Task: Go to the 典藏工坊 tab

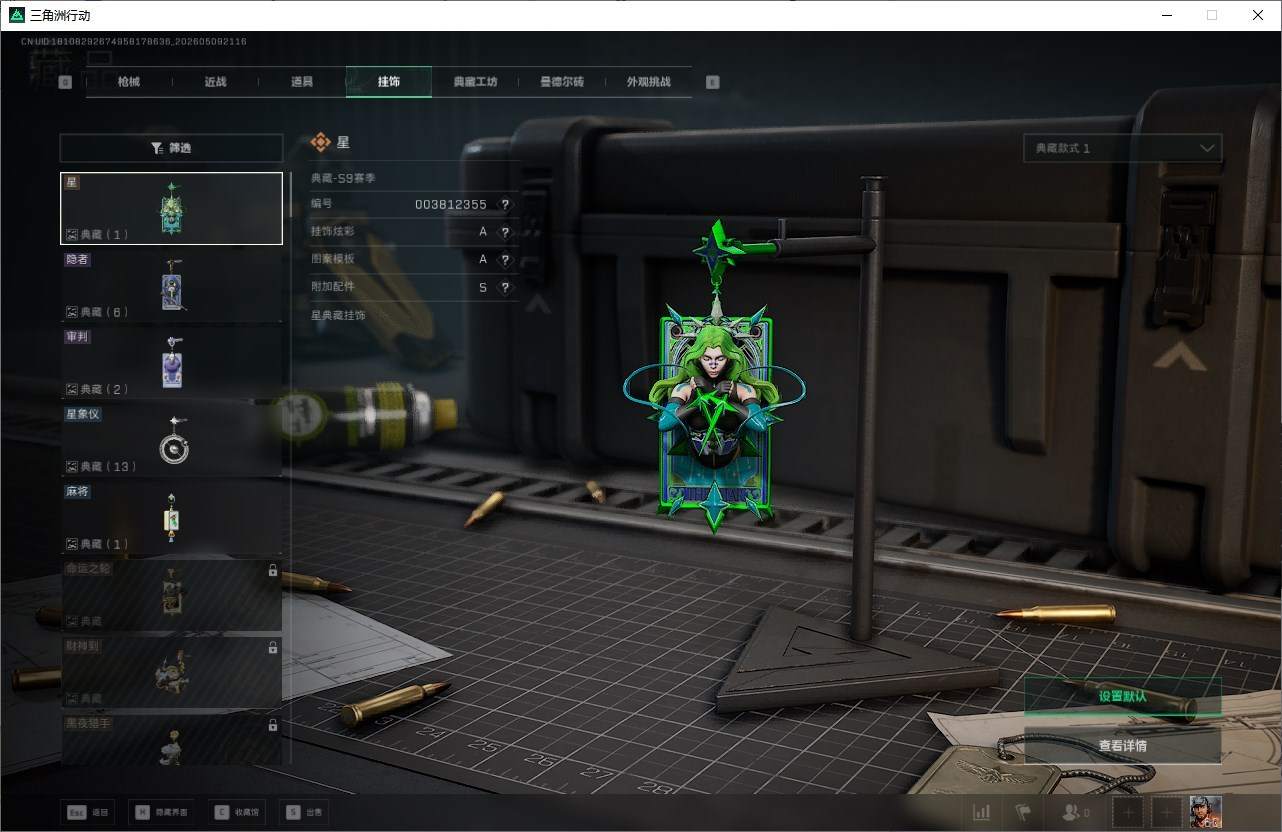Action: [x=475, y=82]
